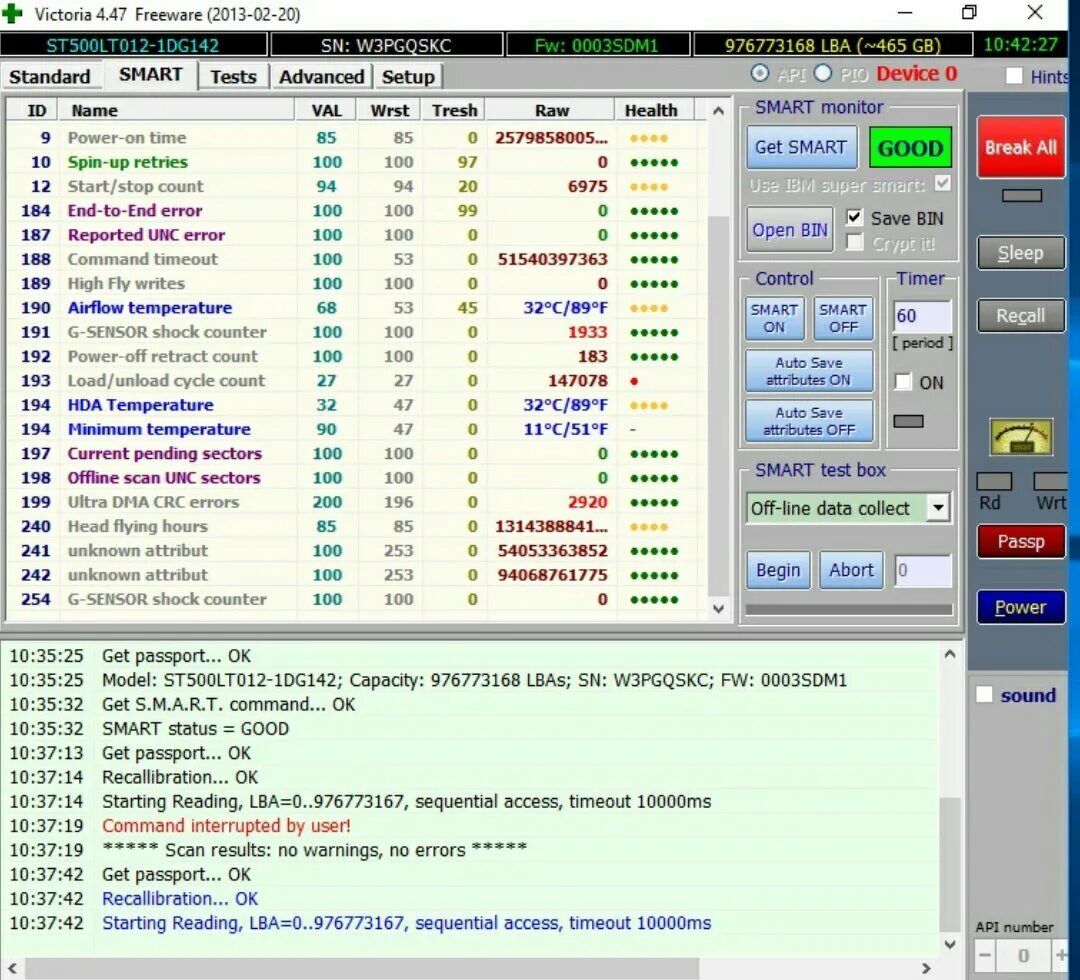Click log panel scroll up arrow

(x=950, y=654)
